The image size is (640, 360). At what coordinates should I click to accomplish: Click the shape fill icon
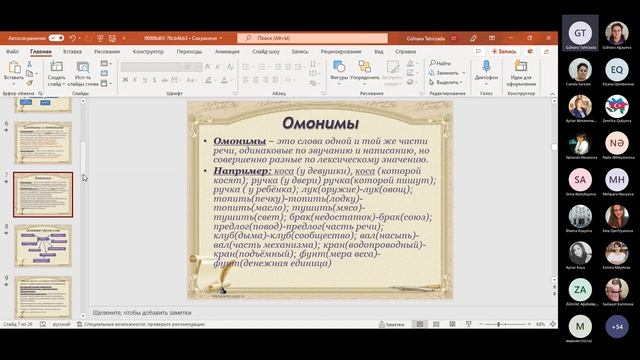(410, 64)
